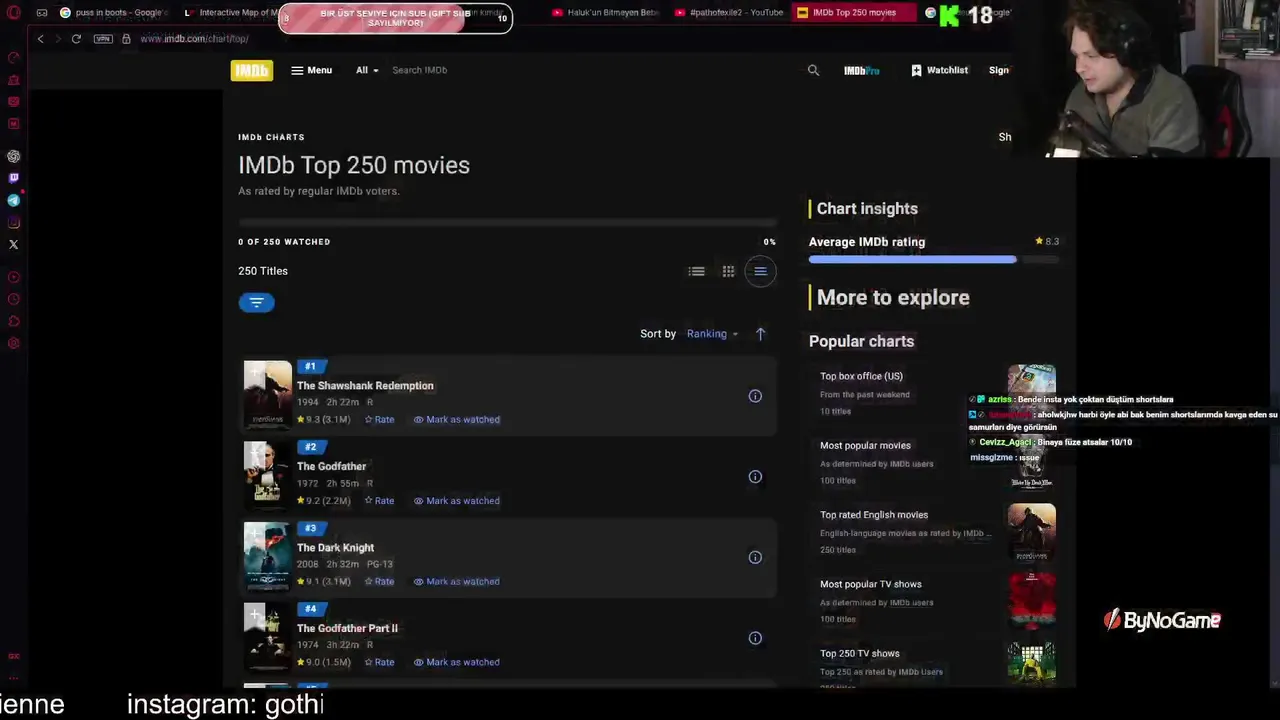Rate The Shawshank Redemption star
The width and height of the screenshot is (1280, 720).
point(379,420)
